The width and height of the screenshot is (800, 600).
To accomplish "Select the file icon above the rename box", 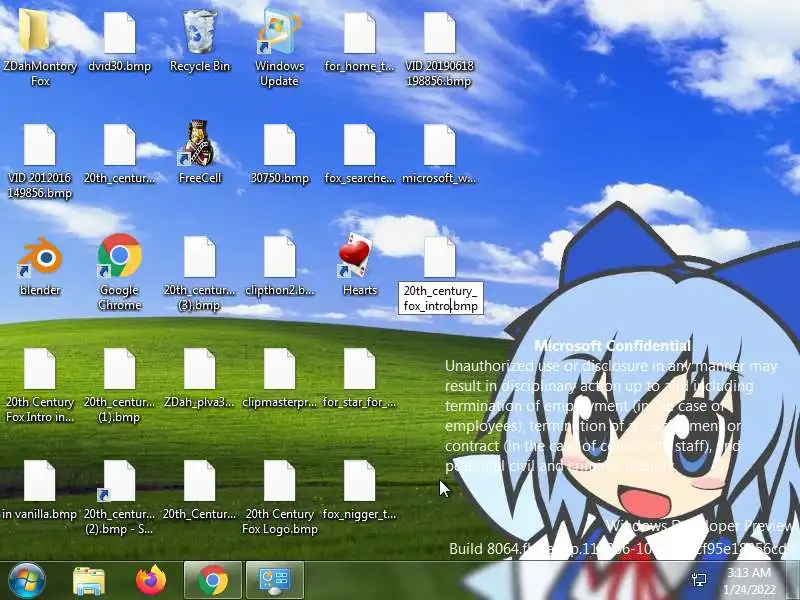I will tap(439, 257).
